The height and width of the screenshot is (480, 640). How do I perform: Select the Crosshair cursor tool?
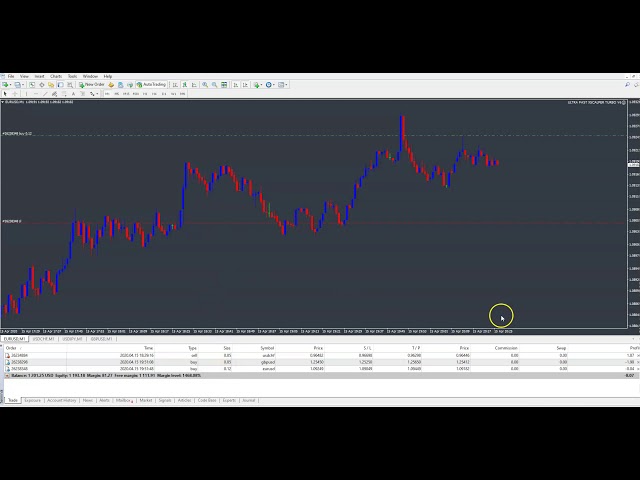pyautogui.click(x=13, y=94)
